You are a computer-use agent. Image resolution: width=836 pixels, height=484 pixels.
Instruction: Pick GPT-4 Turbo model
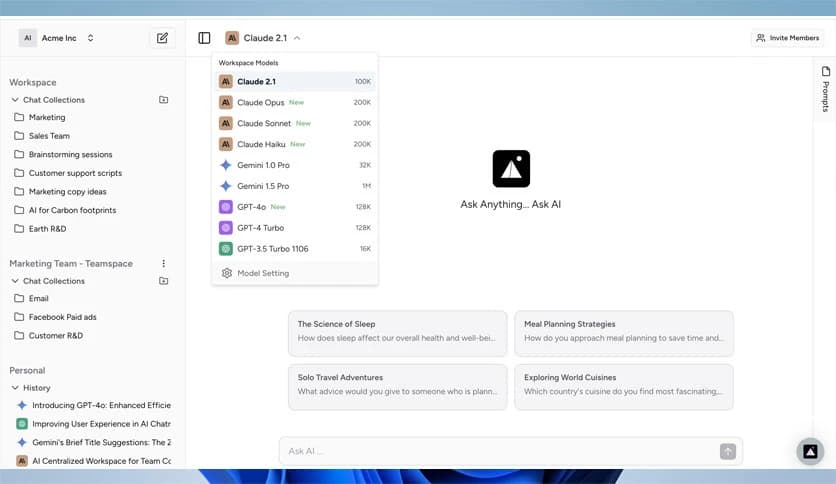(x=295, y=228)
